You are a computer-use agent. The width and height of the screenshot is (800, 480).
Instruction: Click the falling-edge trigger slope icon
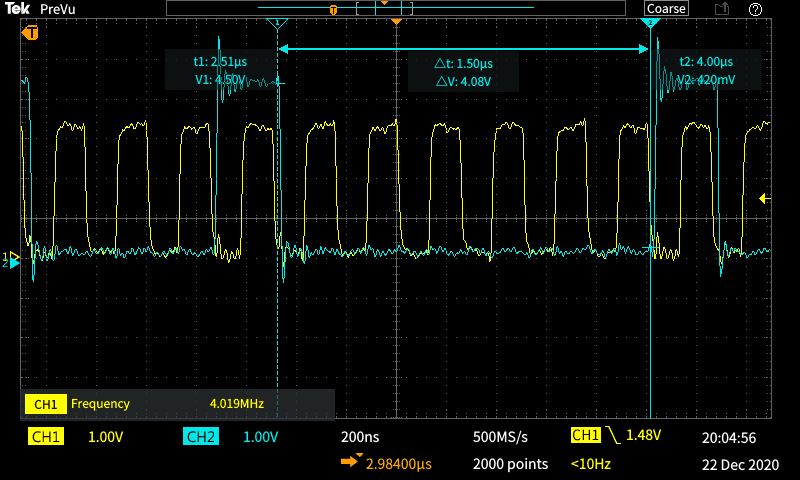(x=613, y=436)
